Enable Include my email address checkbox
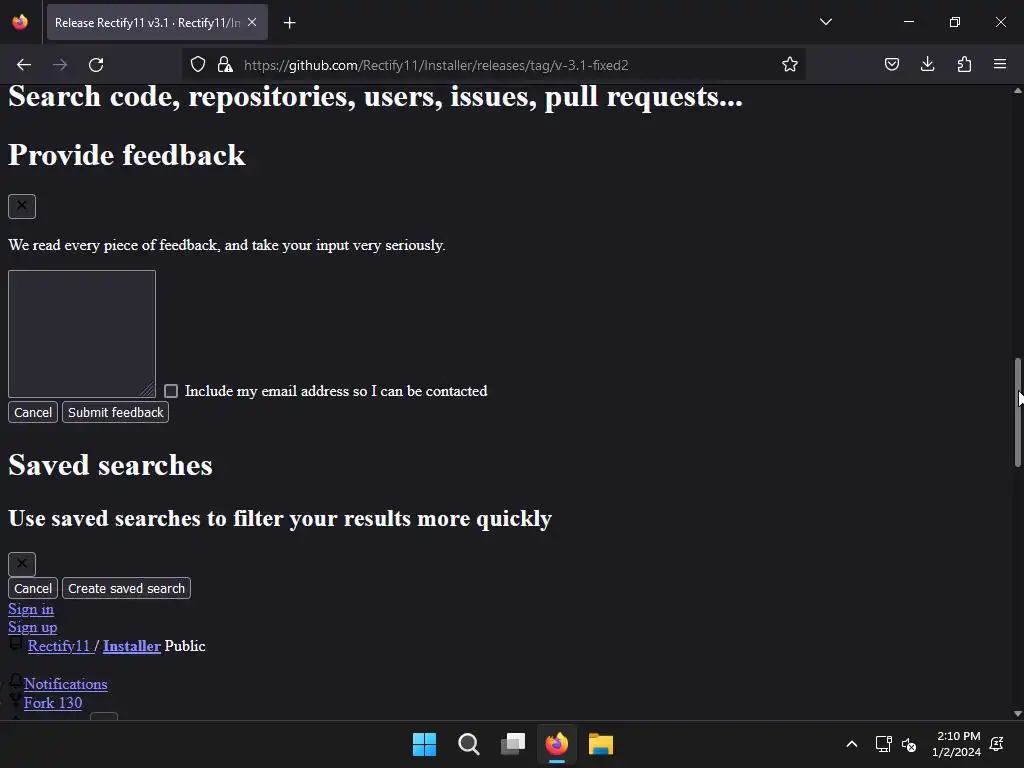Screen dimensions: 1024x768 click(171, 391)
